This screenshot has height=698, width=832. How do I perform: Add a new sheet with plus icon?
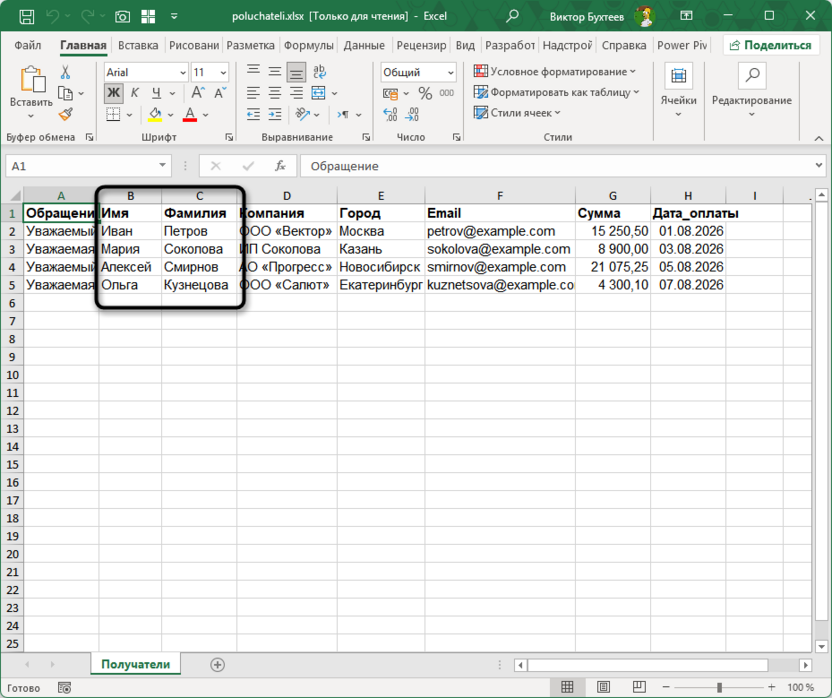(x=218, y=665)
